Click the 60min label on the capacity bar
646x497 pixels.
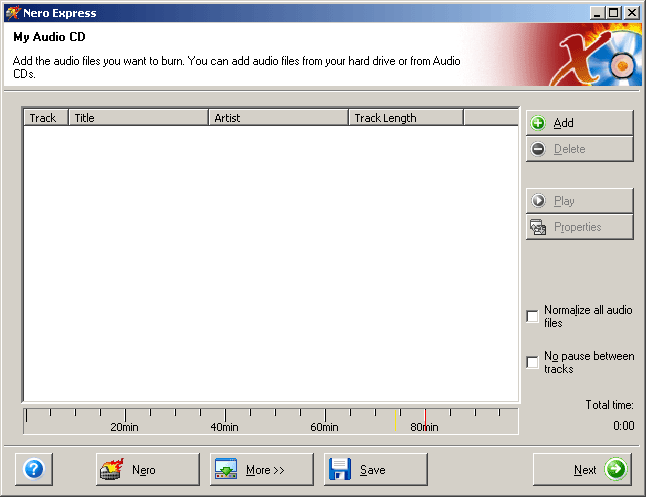pyautogui.click(x=324, y=427)
